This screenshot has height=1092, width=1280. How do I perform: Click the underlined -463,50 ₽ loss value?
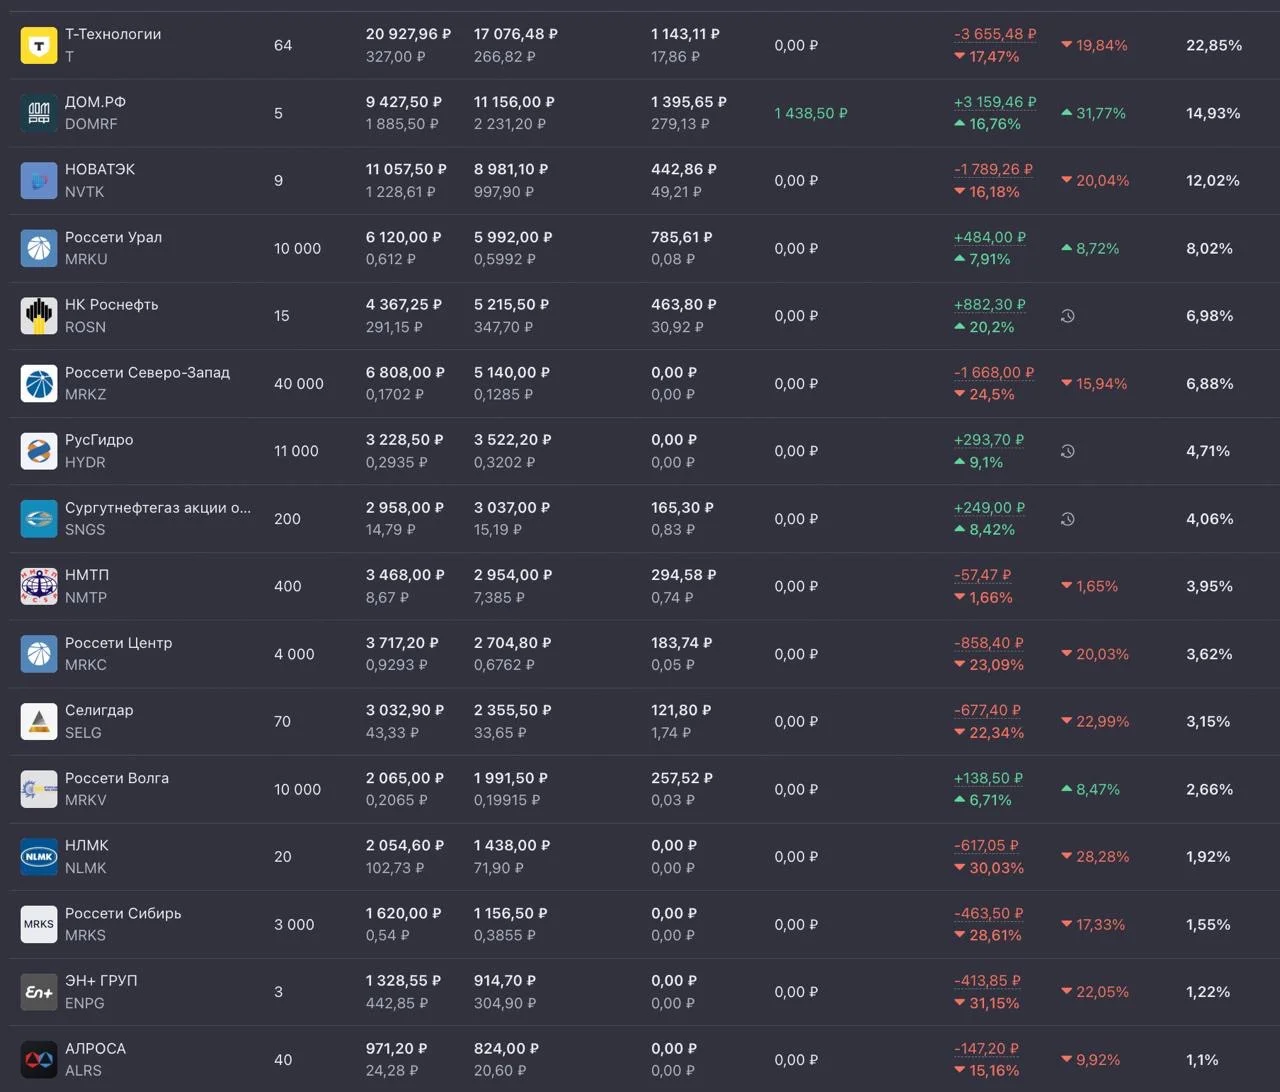point(988,913)
